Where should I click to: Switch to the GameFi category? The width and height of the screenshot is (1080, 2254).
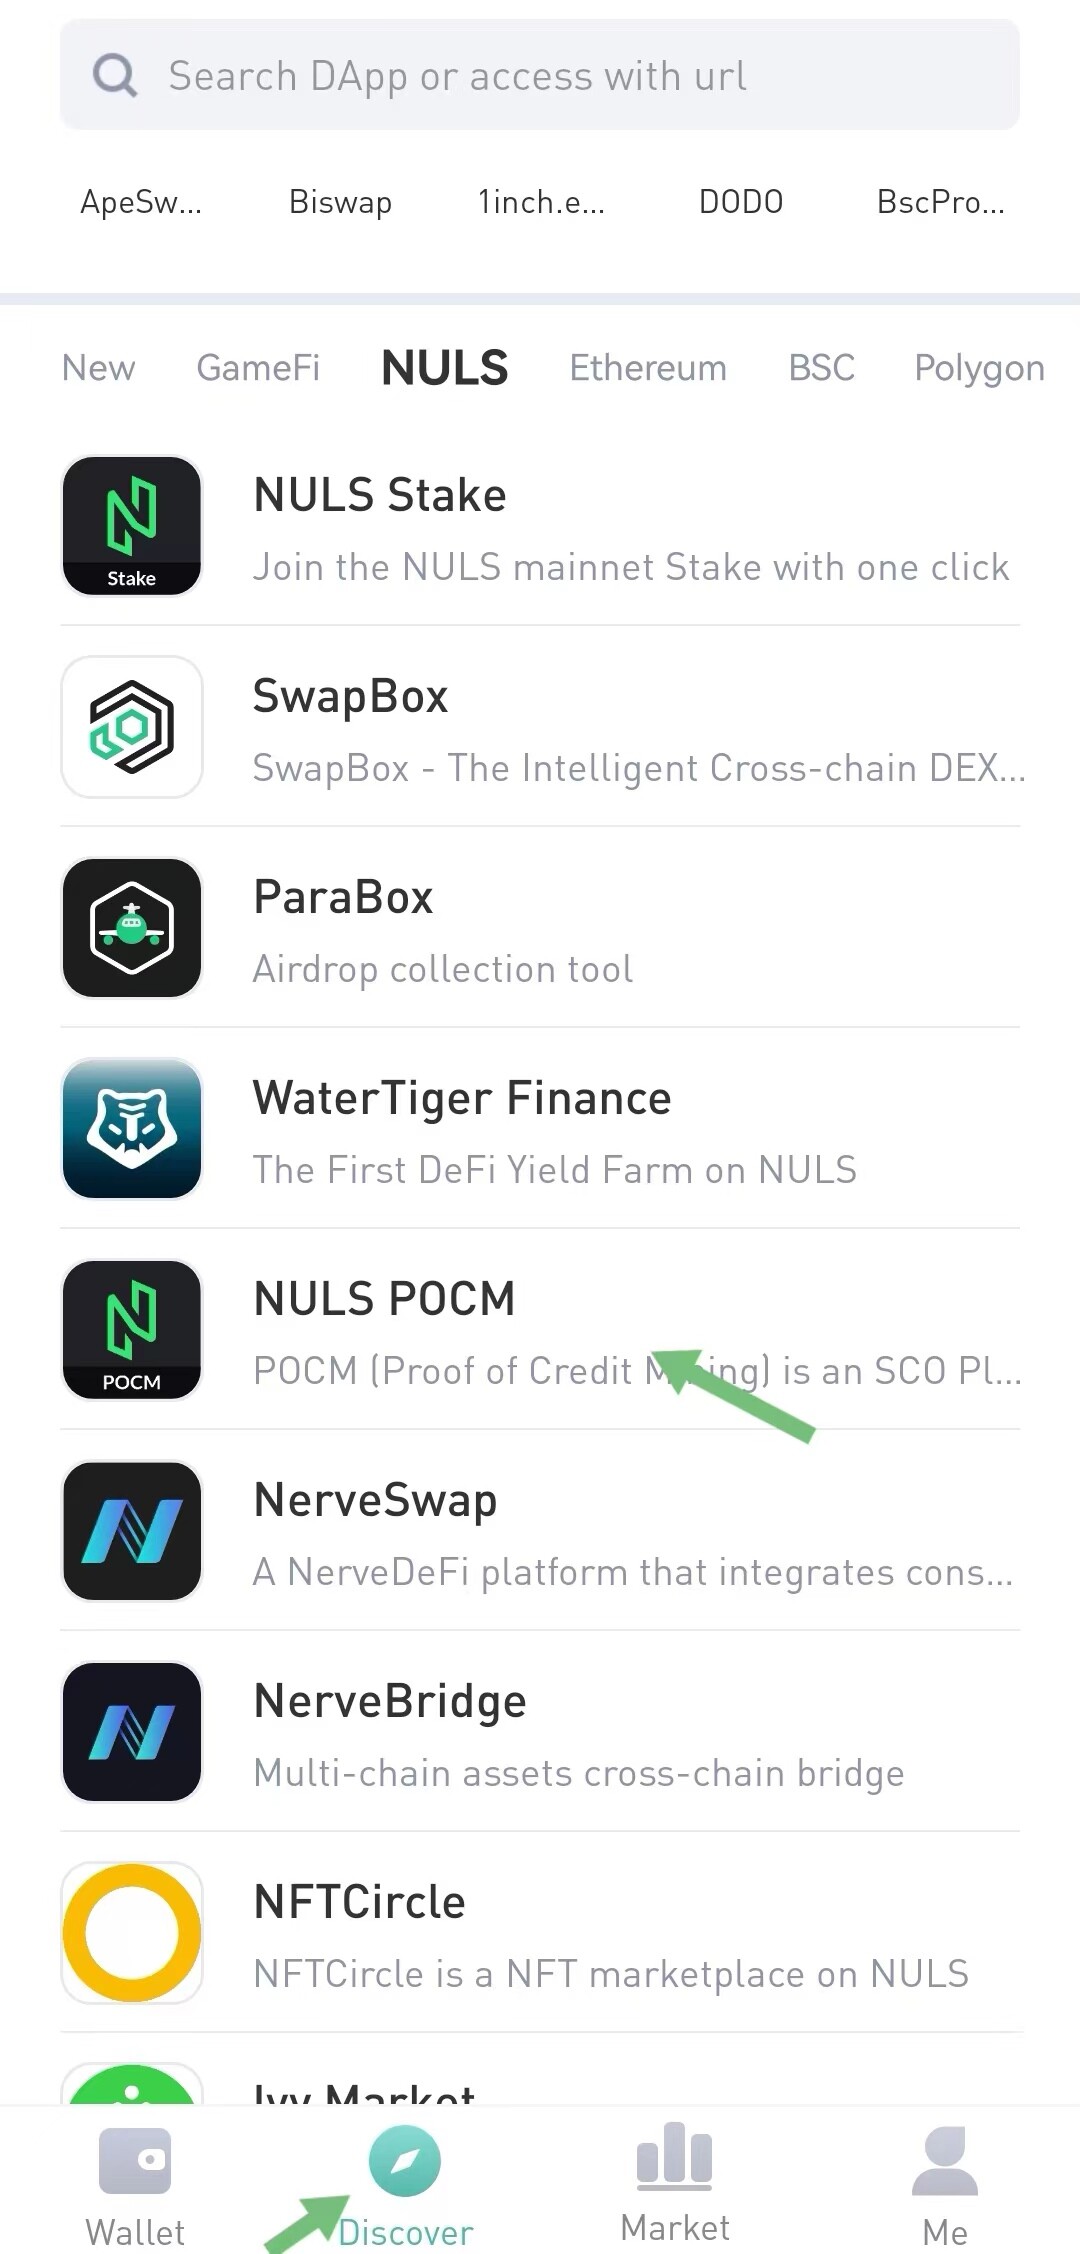[x=258, y=368]
